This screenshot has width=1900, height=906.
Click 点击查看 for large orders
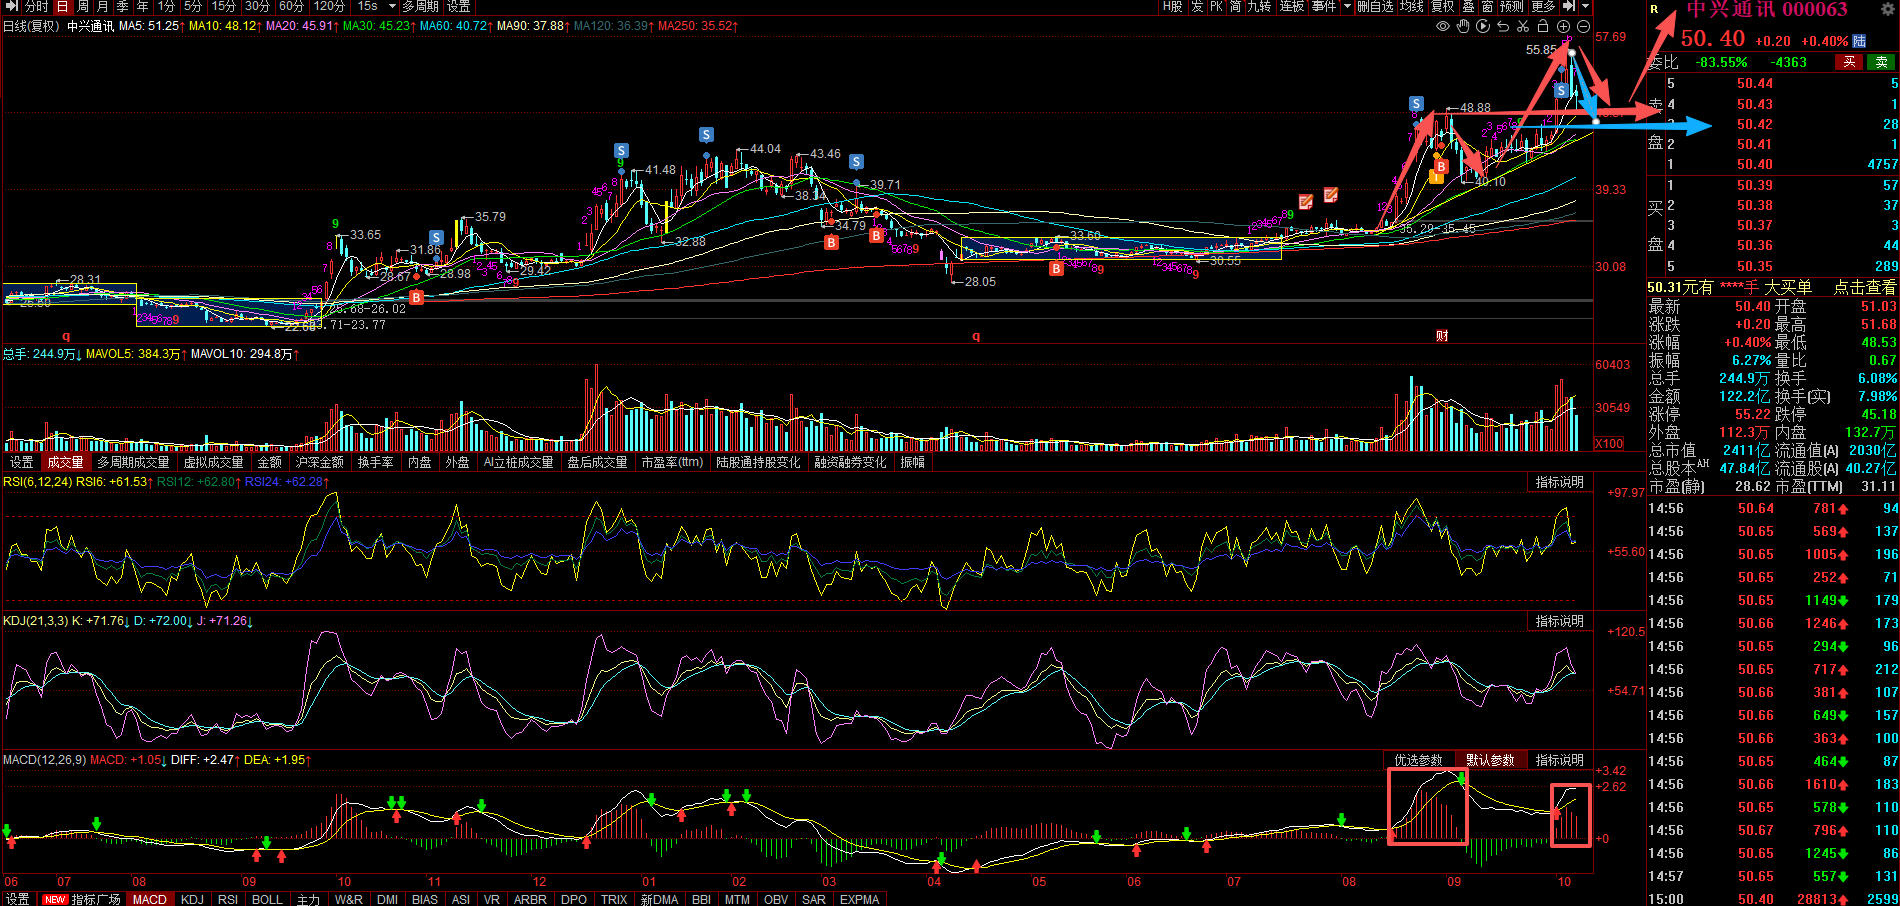(x=1865, y=287)
